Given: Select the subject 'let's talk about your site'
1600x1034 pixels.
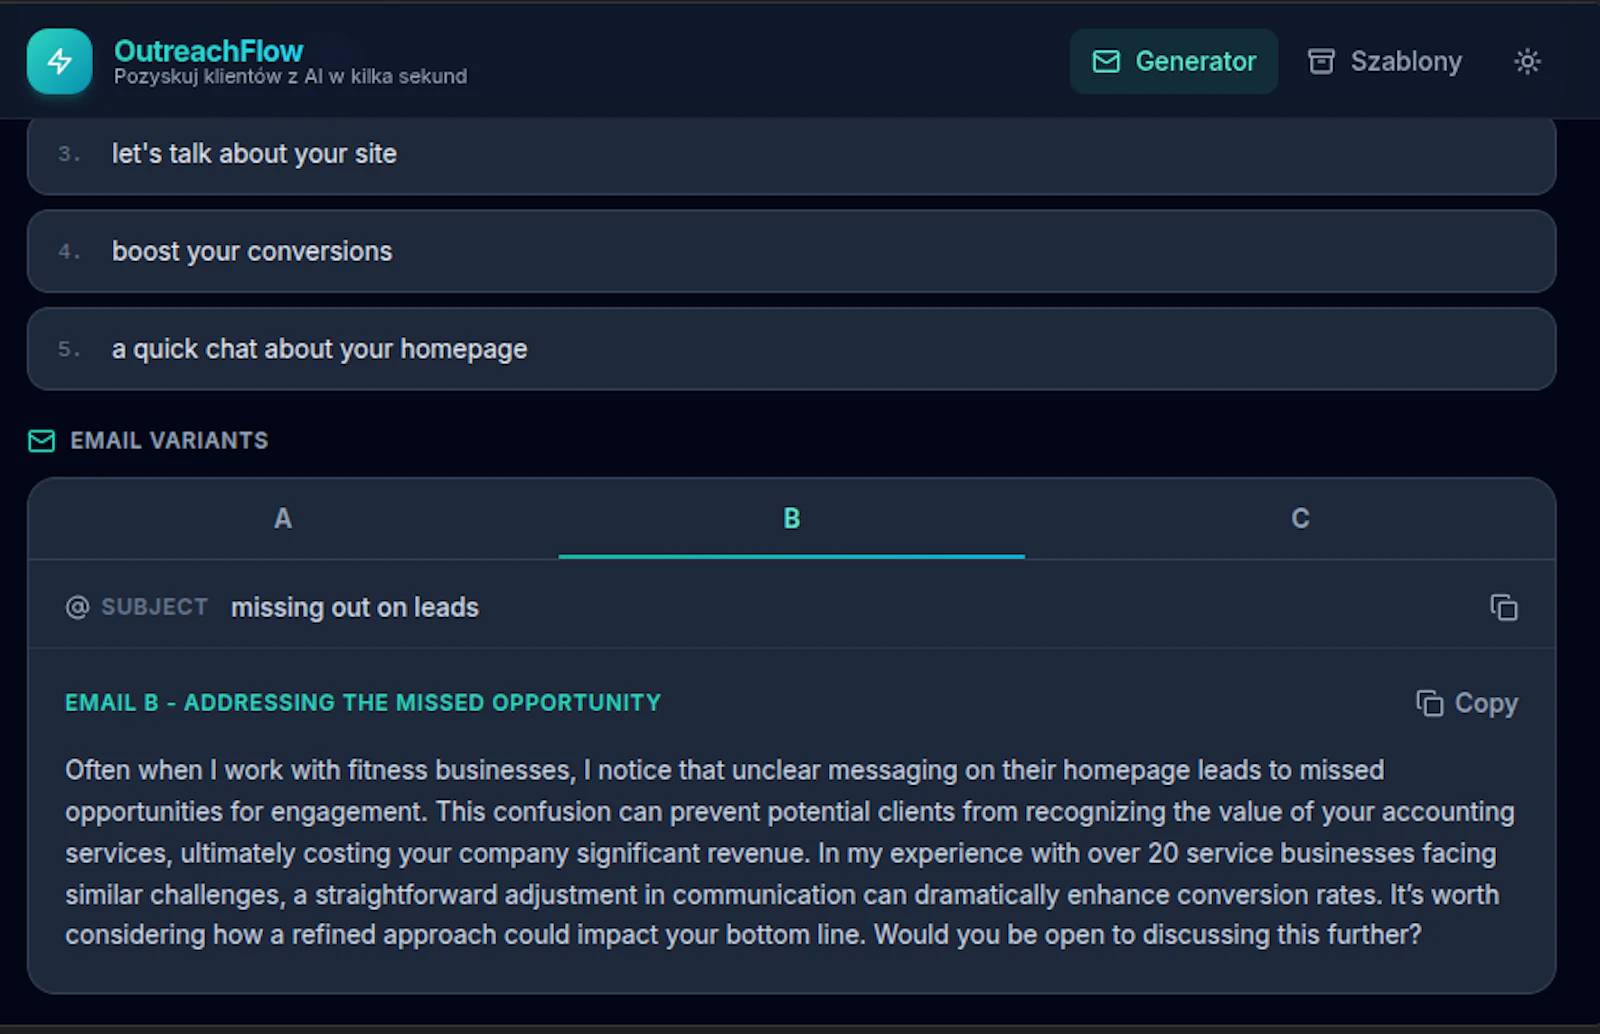Looking at the screenshot, I should (x=254, y=153).
